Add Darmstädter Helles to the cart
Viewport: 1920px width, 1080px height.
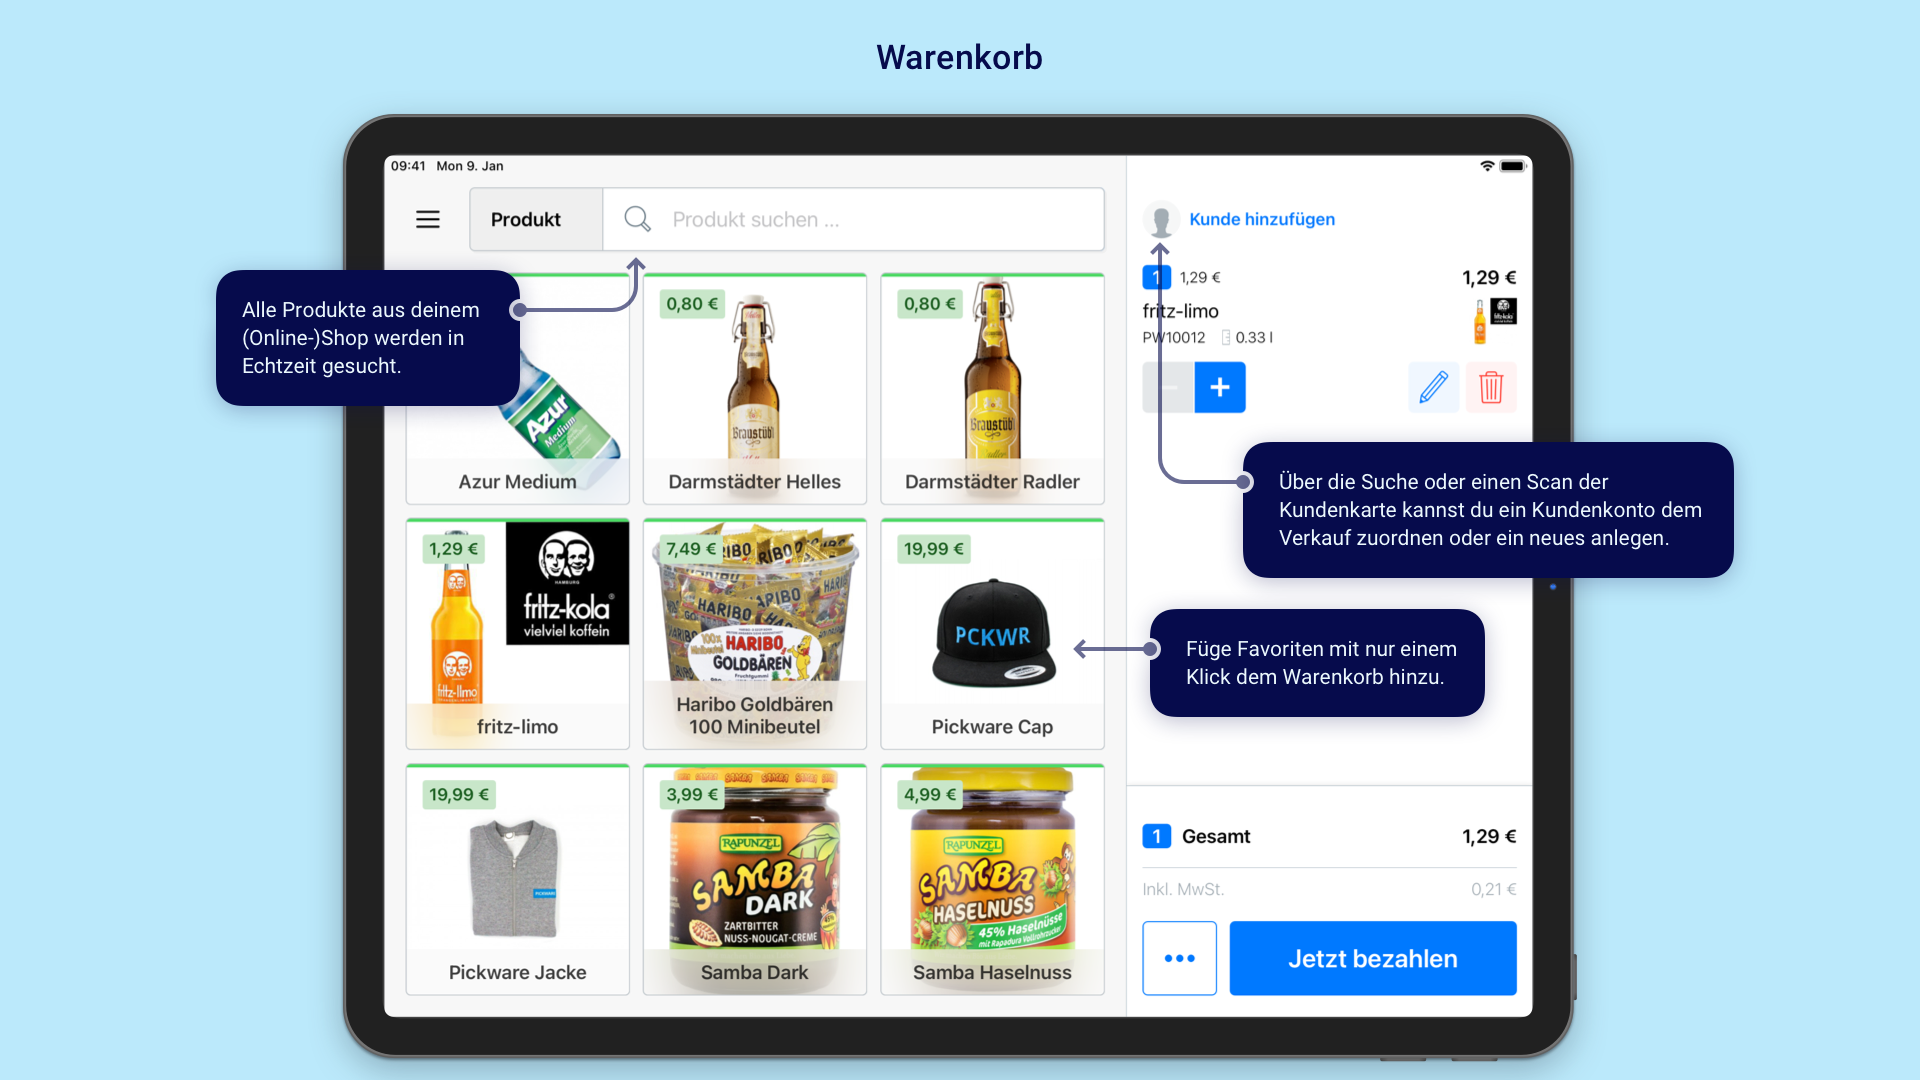tap(754, 389)
